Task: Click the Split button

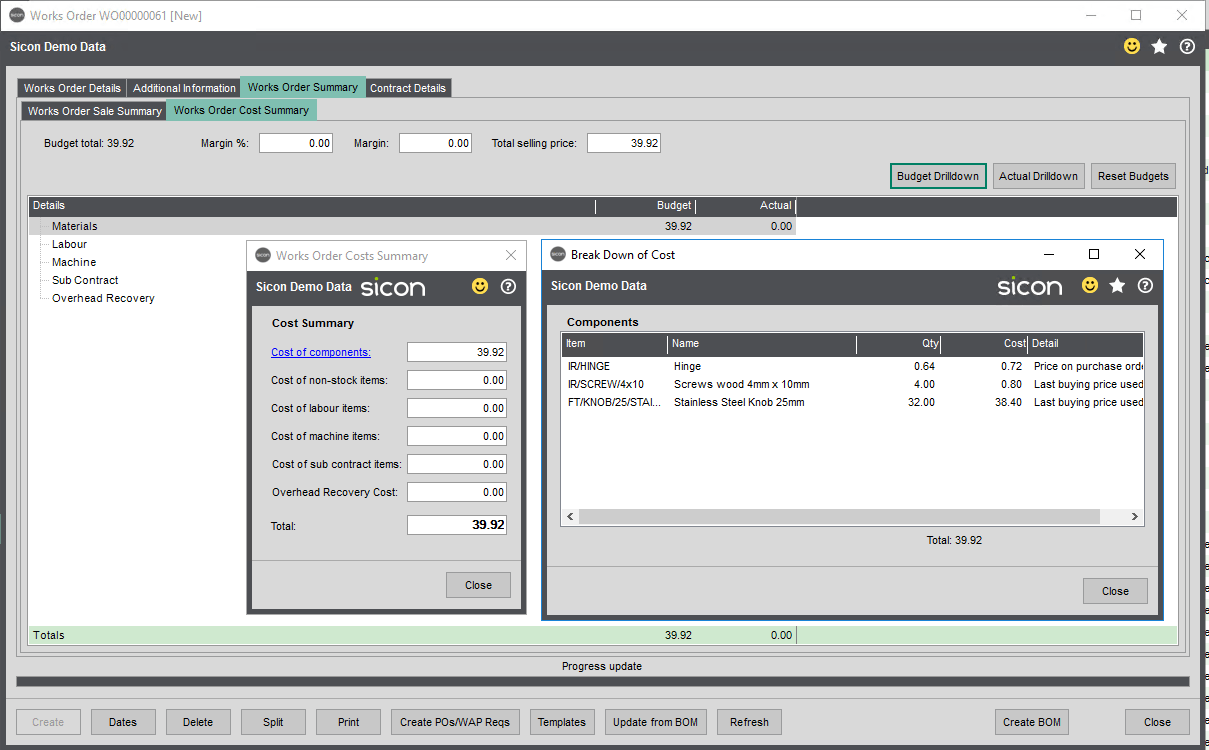Action: pyautogui.click(x=273, y=722)
